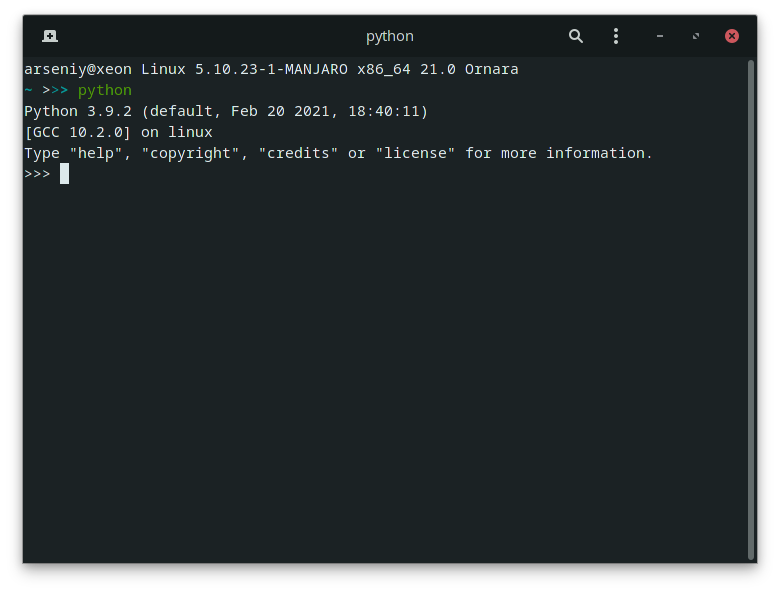The width and height of the screenshot is (780, 594).
Task: Click the word "credits" in the terminal
Action: click(298, 153)
